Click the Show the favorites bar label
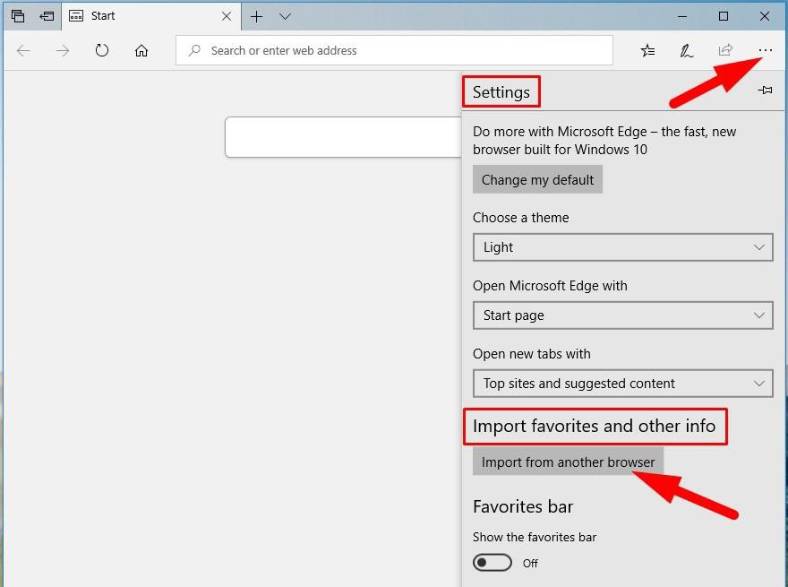This screenshot has width=788, height=587. pyautogui.click(x=534, y=537)
